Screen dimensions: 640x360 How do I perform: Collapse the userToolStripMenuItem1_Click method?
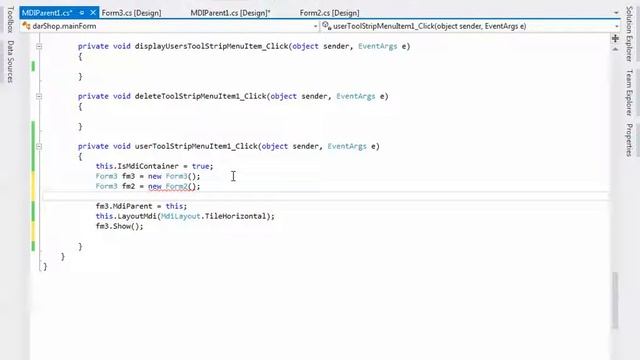coord(39,146)
